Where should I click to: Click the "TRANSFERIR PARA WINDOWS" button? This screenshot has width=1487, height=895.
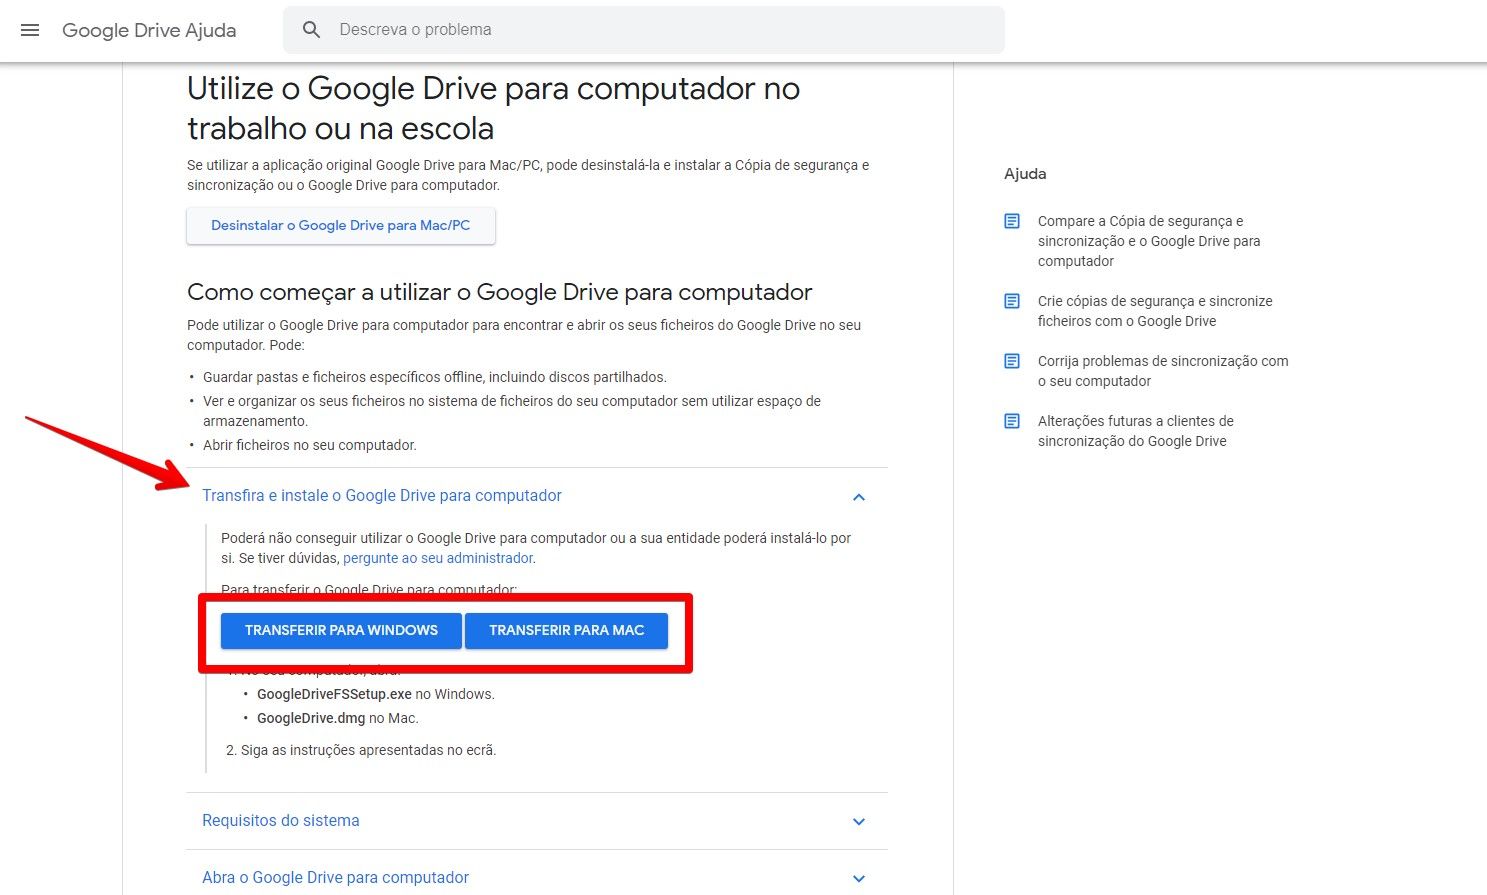click(341, 631)
